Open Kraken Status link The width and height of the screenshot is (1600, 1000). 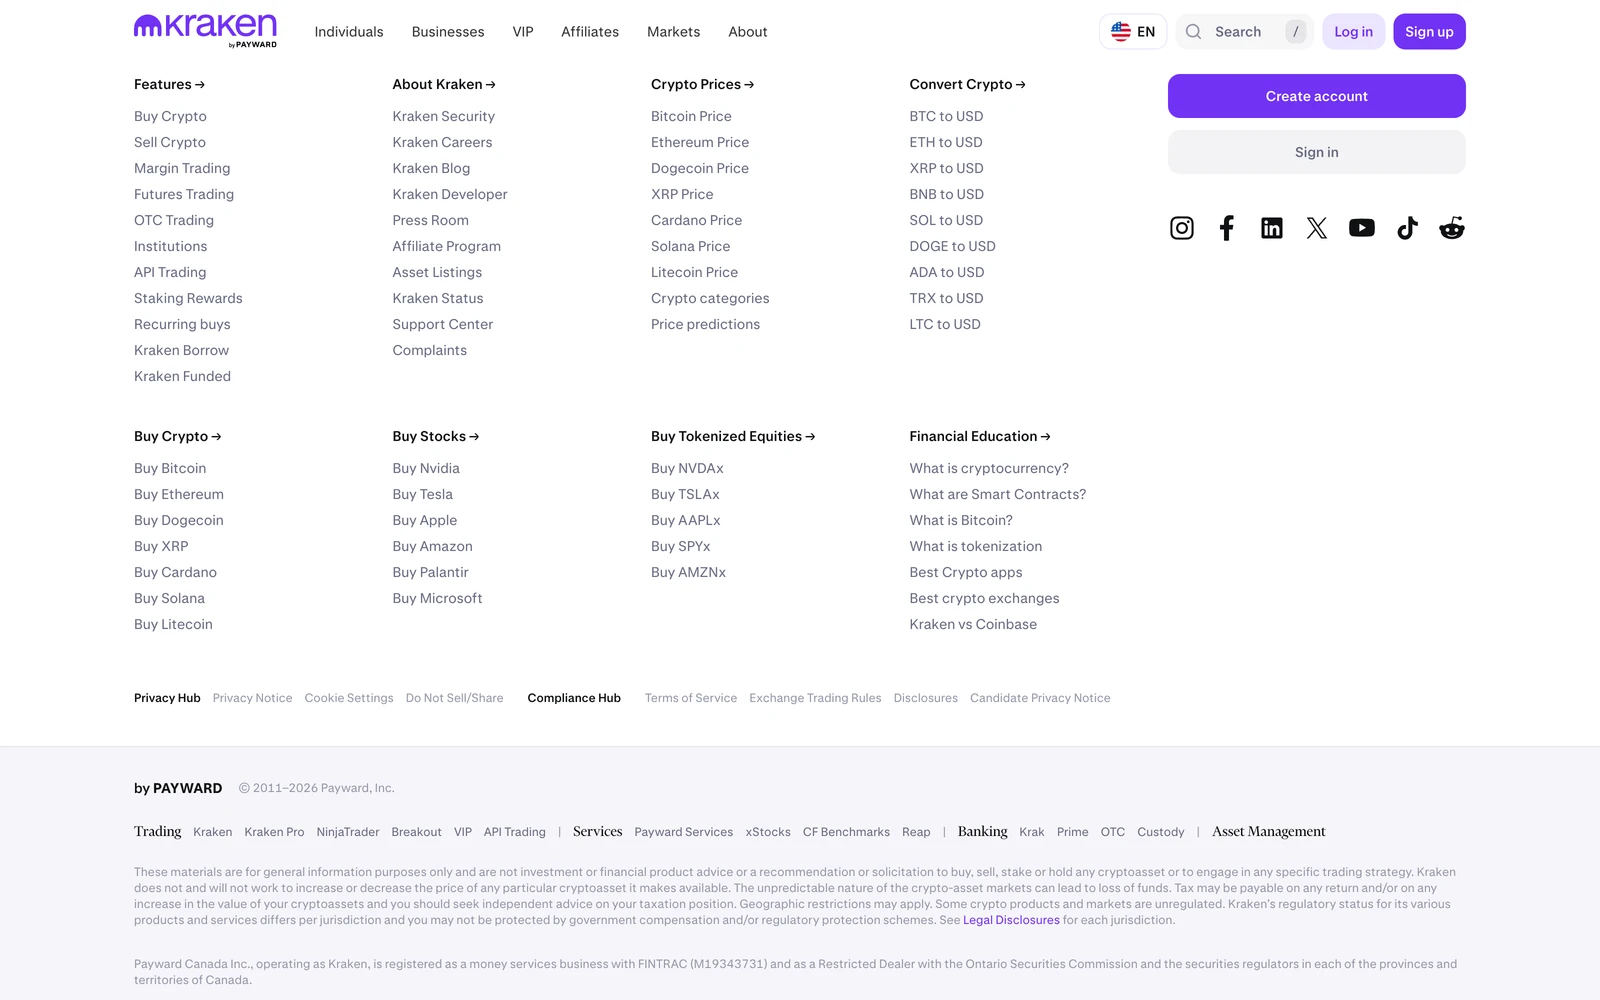(x=437, y=298)
